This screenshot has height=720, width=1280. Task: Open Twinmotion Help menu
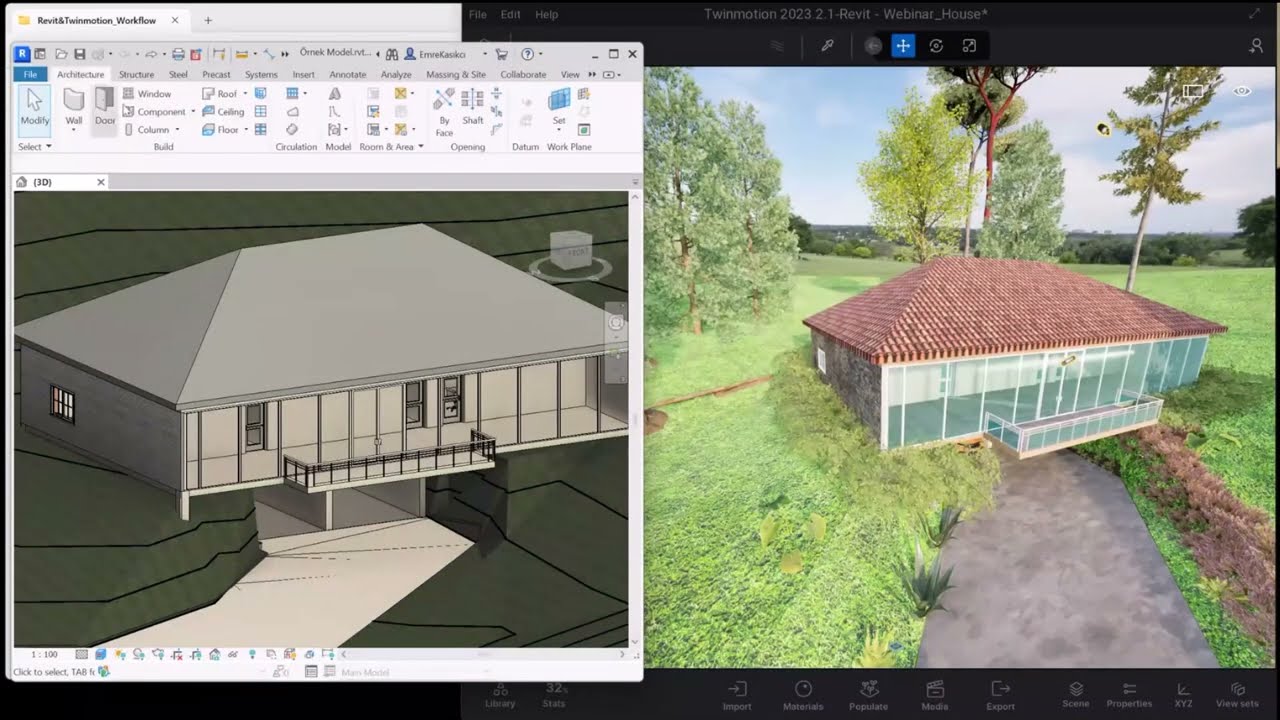[x=547, y=14]
